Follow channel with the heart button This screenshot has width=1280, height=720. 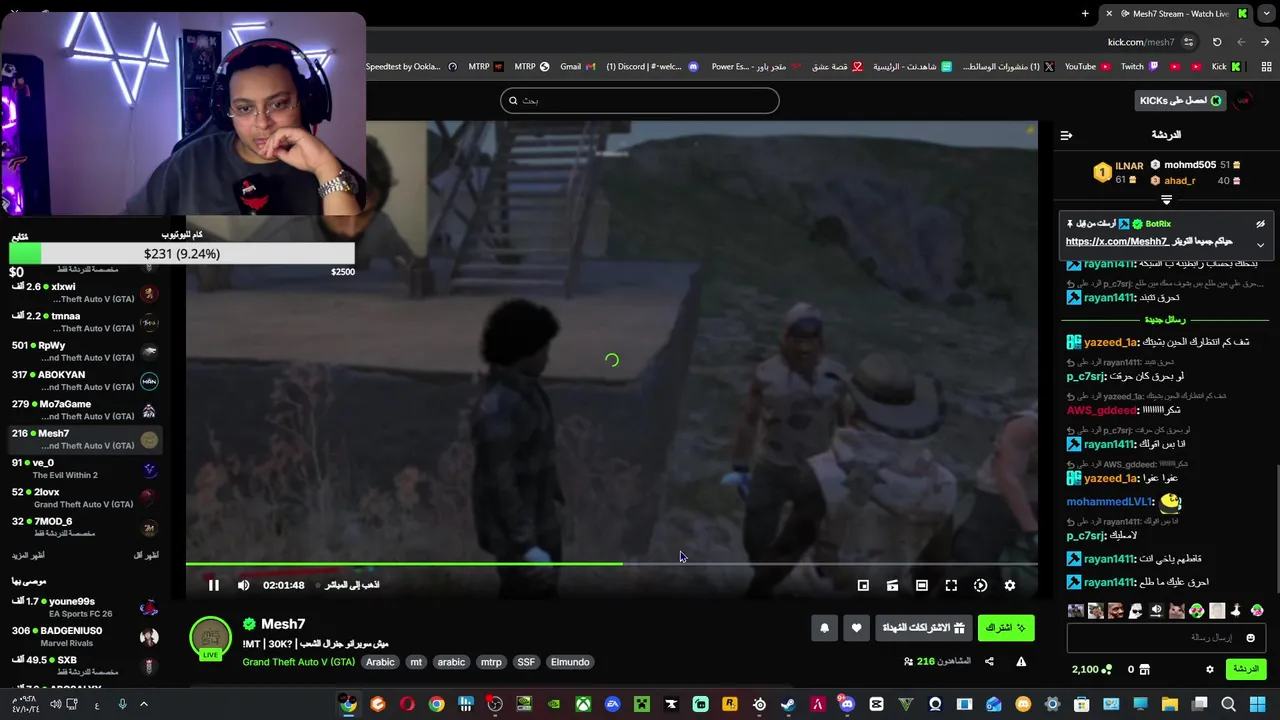point(856,628)
